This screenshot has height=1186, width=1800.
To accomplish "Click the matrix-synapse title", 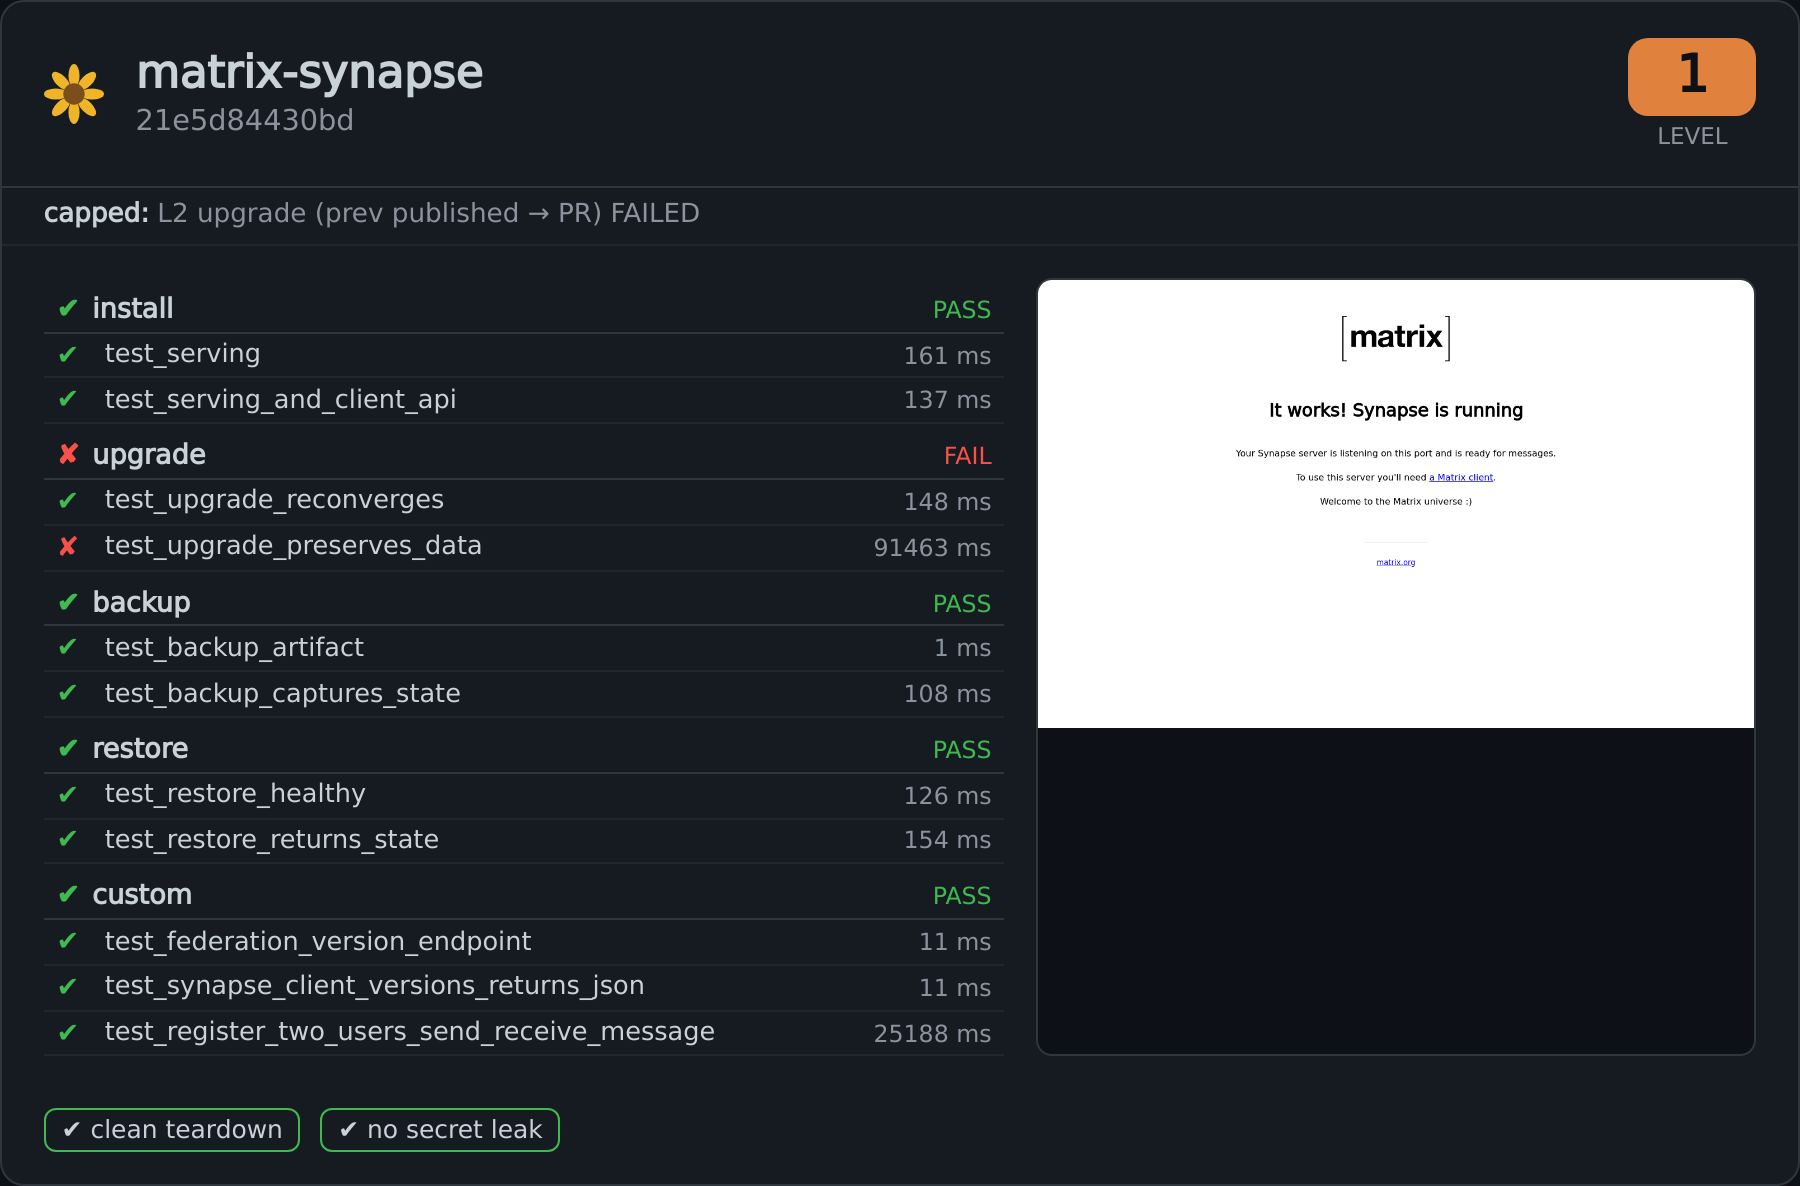I will (310, 73).
